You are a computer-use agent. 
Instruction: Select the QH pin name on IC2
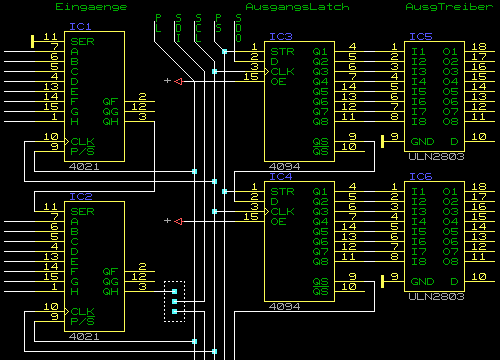coord(110,292)
